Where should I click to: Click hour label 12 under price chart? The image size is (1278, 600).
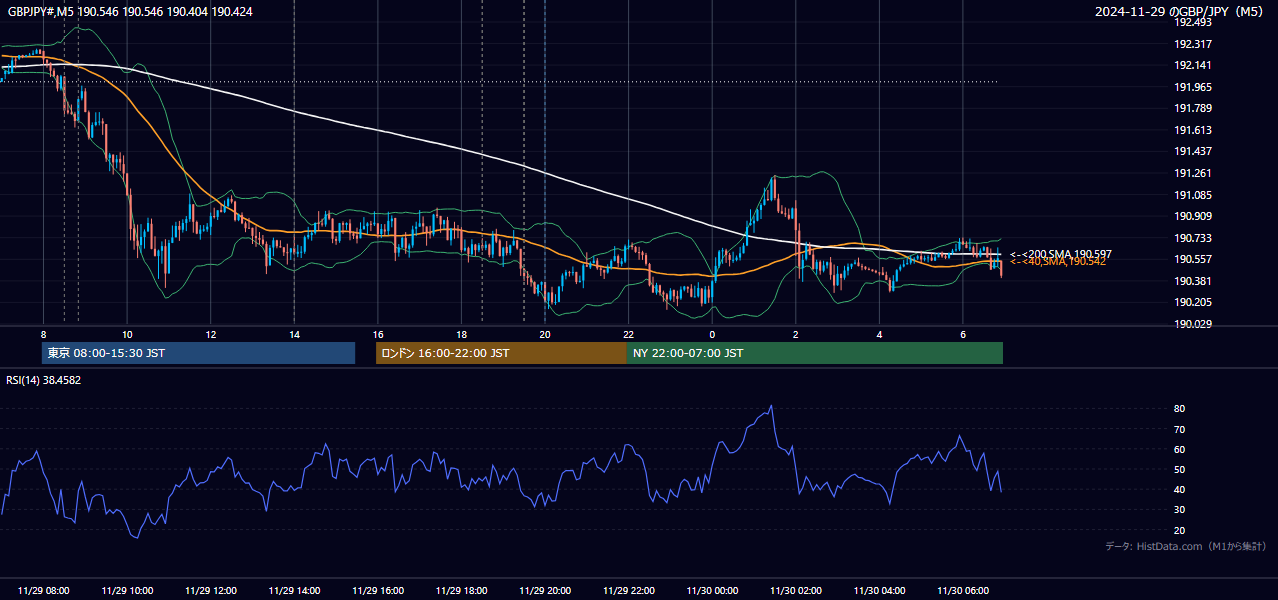tap(211, 334)
